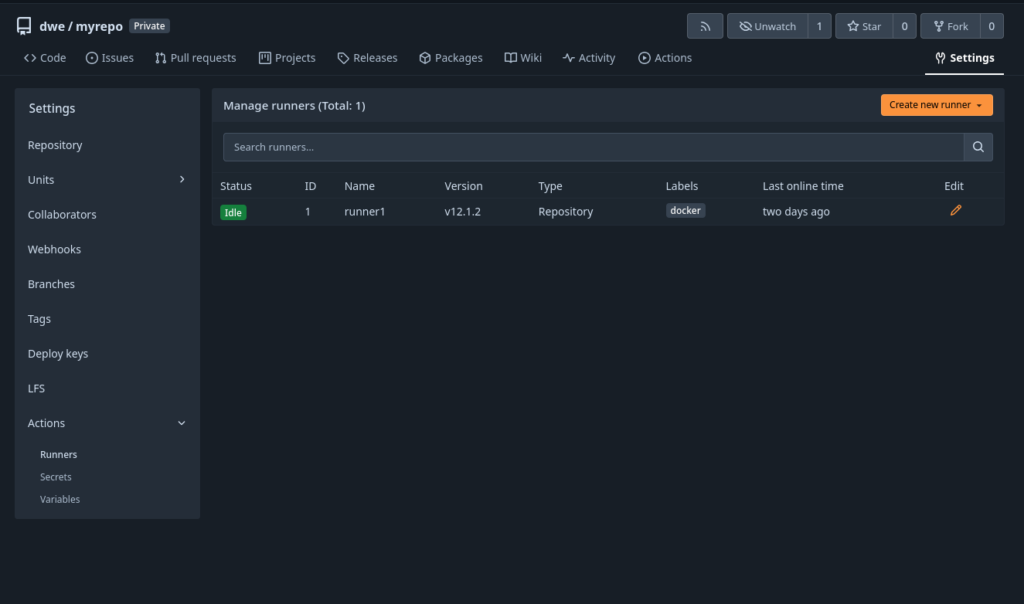The width and height of the screenshot is (1024, 604).
Task: Open the Create new runner dropdown
Action: [936, 105]
